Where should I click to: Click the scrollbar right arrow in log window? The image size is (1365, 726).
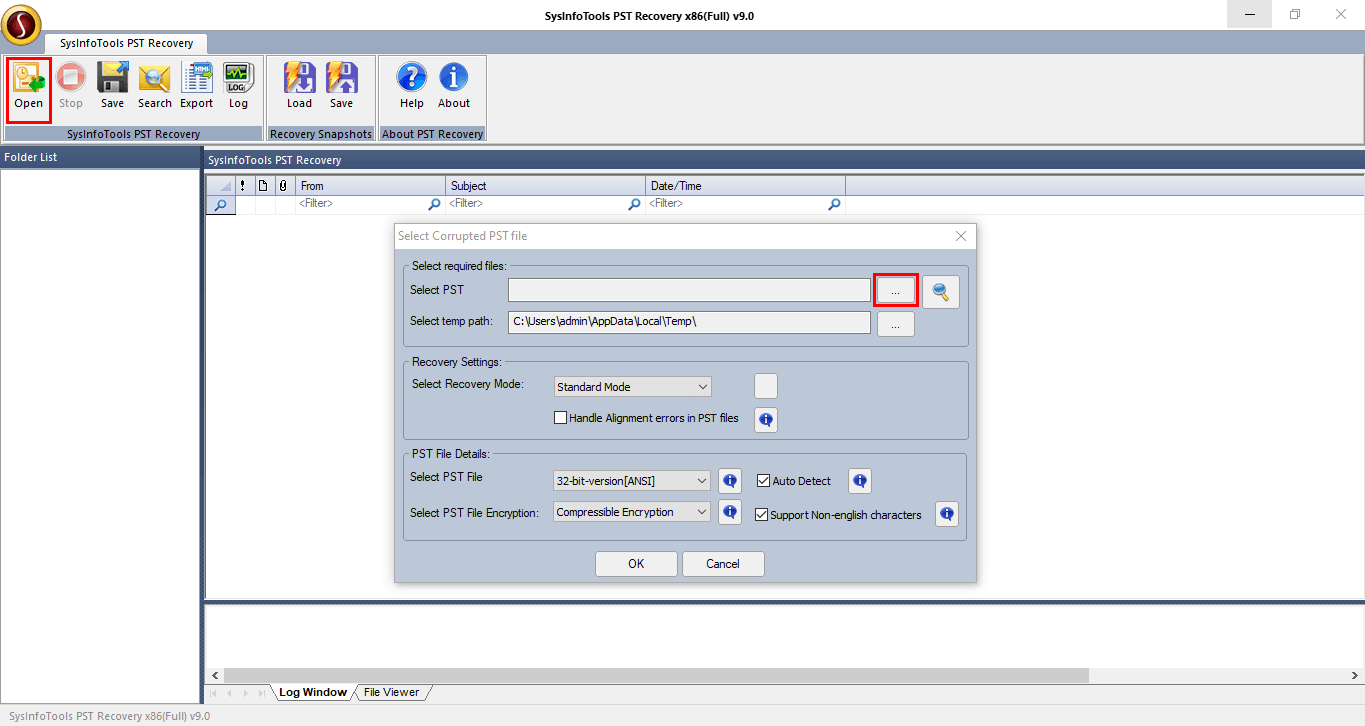tap(1357, 675)
